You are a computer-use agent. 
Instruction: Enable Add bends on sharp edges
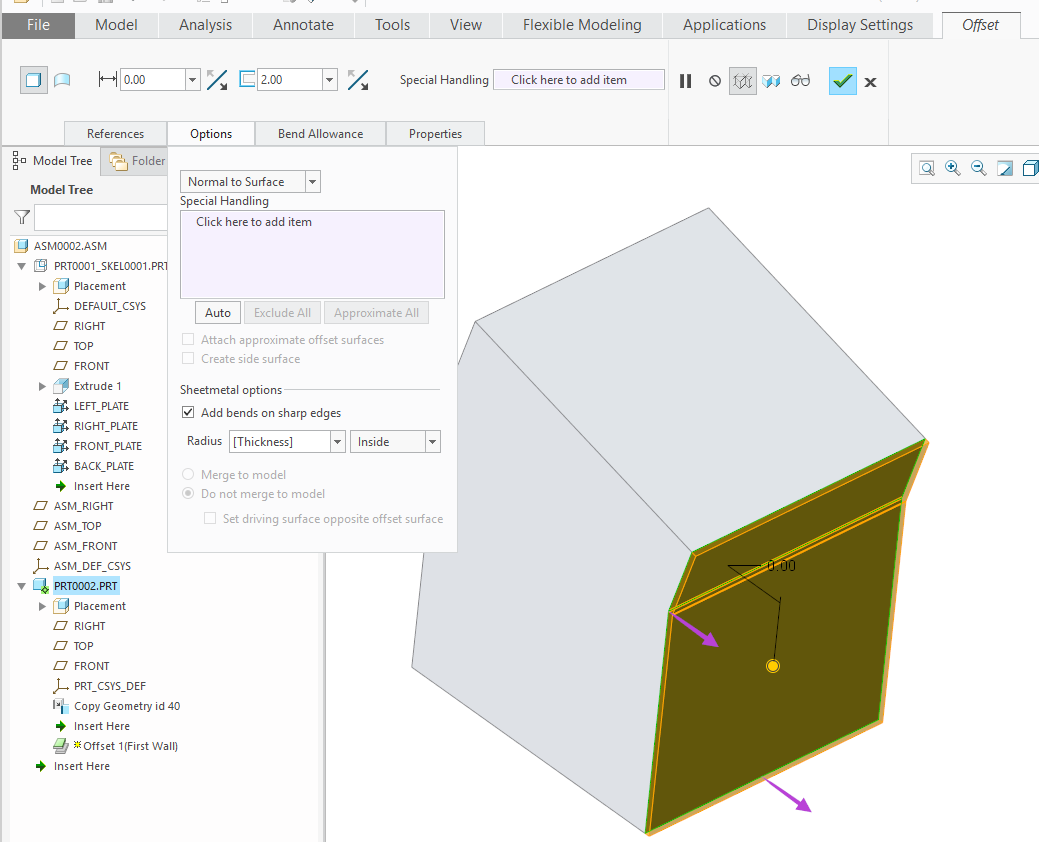[x=188, y=412]
